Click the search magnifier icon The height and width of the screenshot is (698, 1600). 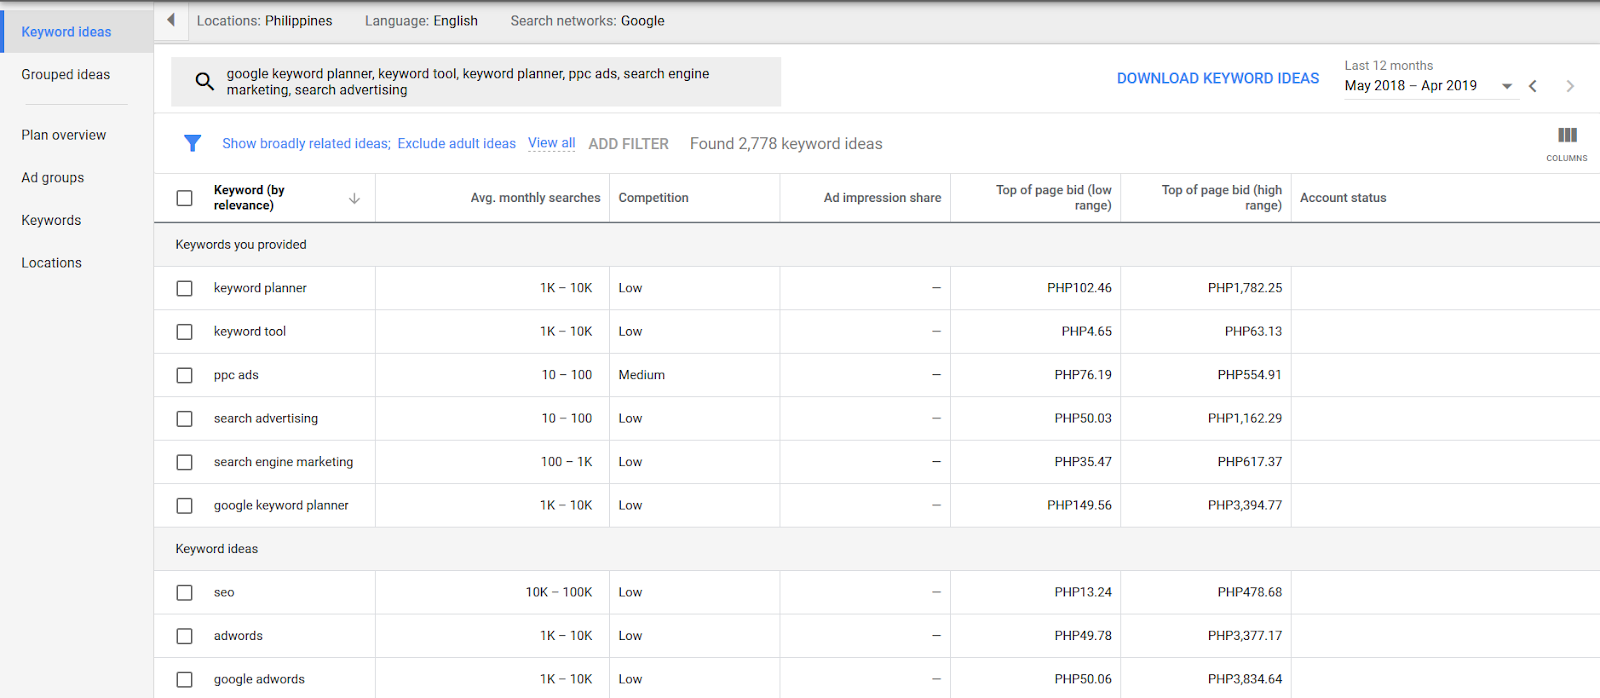click(x=204, y=81)
